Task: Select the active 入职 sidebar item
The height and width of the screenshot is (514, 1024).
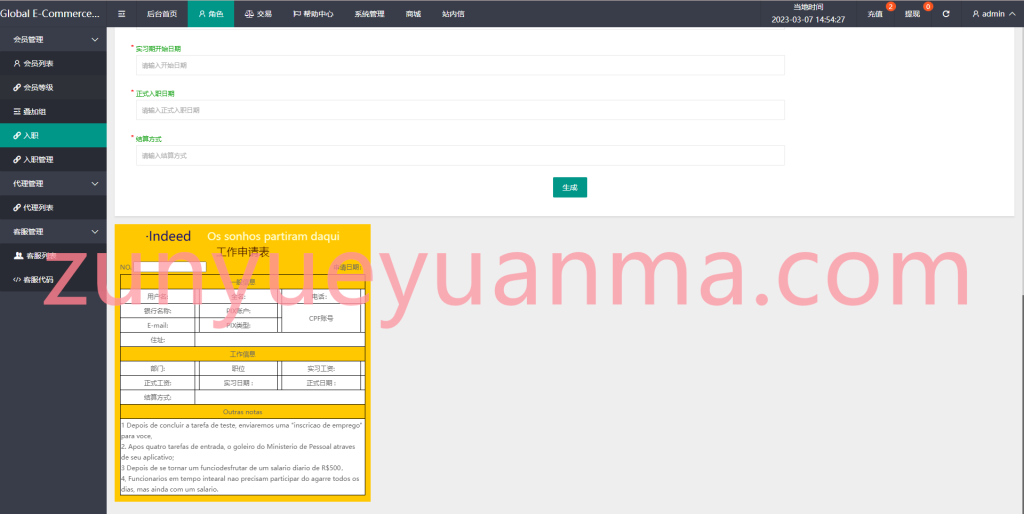Action: 53,135
